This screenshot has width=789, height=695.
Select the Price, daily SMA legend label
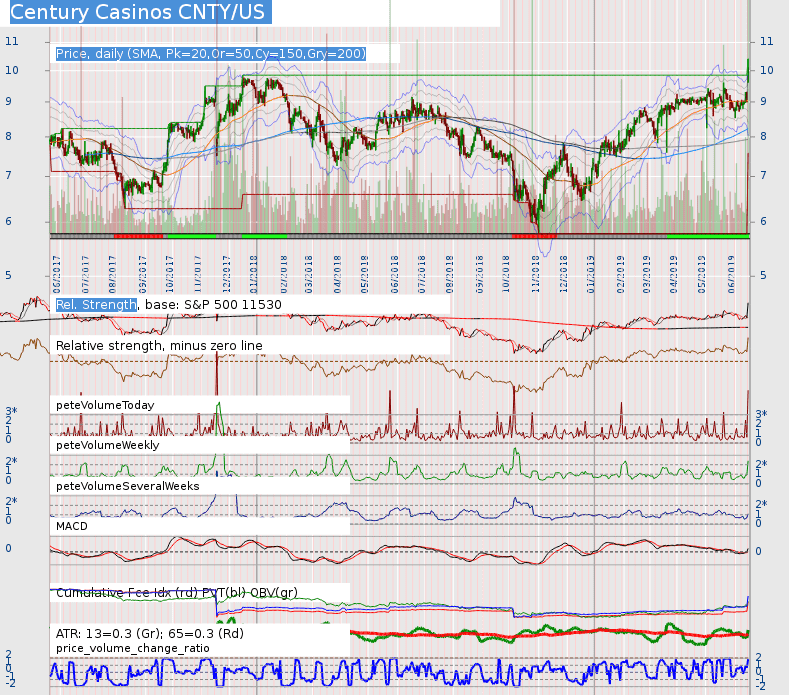coord(211,54)
